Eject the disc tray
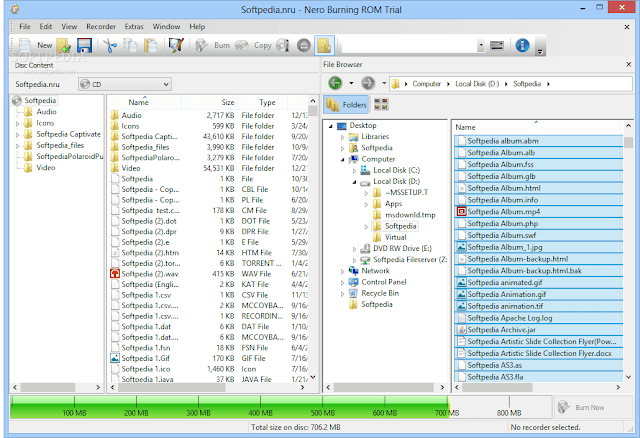The image size is (640, 438). click(x=303, y=45)
